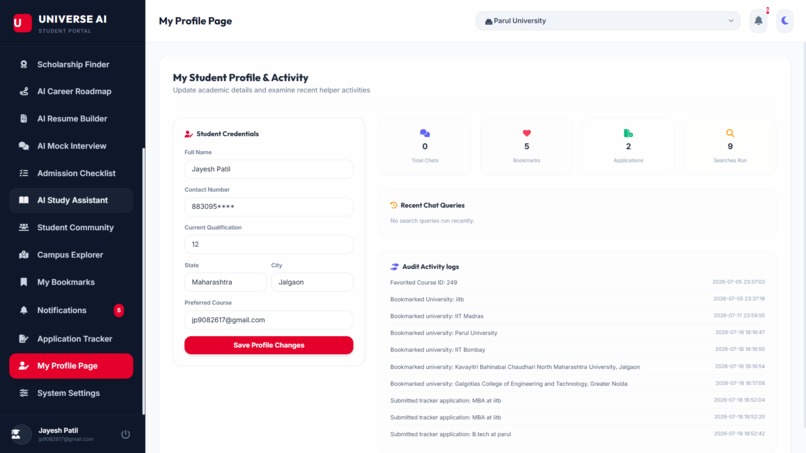Viewport: 806px width, 453px height.
Task: Click the My Profile Page user icon
Action: 24,366
